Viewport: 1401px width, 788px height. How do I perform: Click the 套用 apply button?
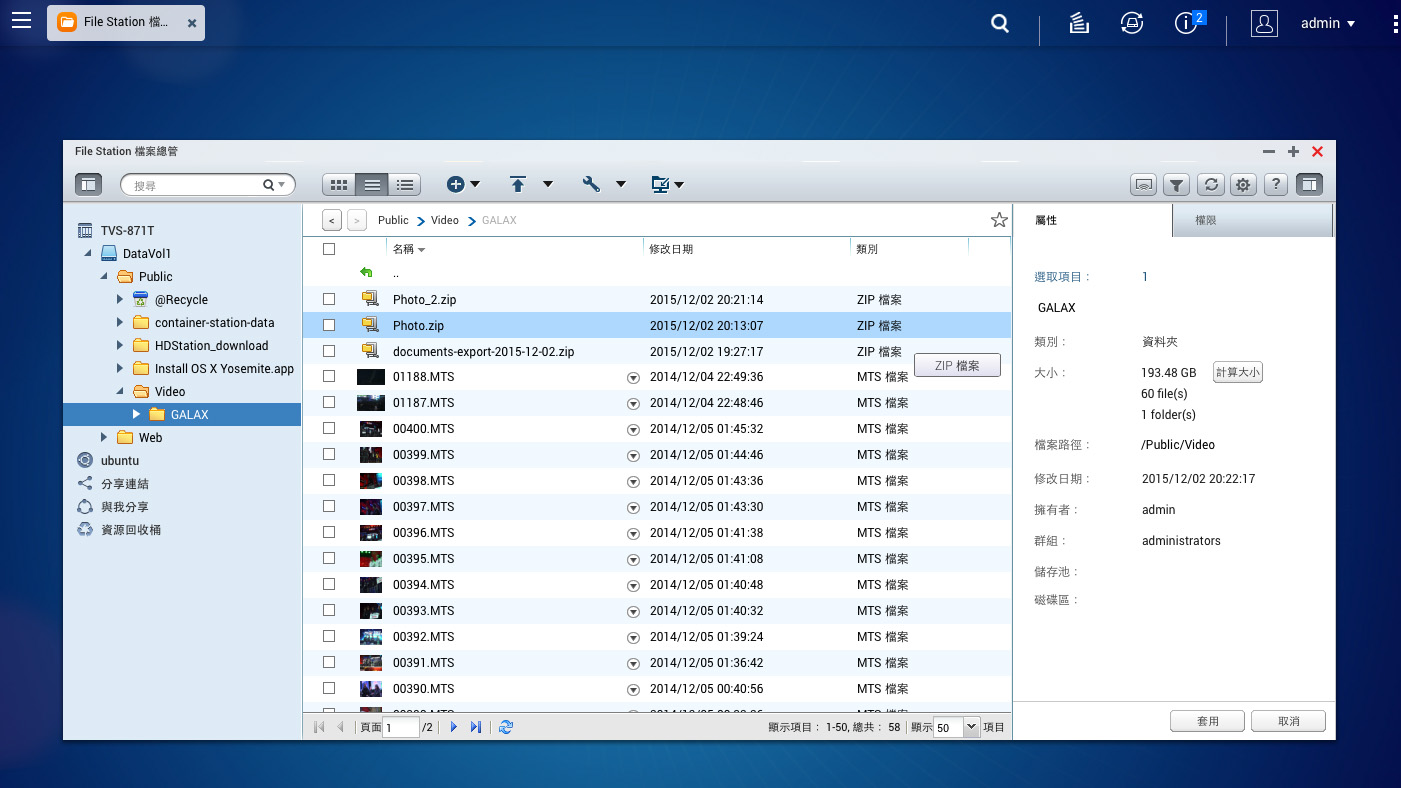click(x=1208, y=721)
